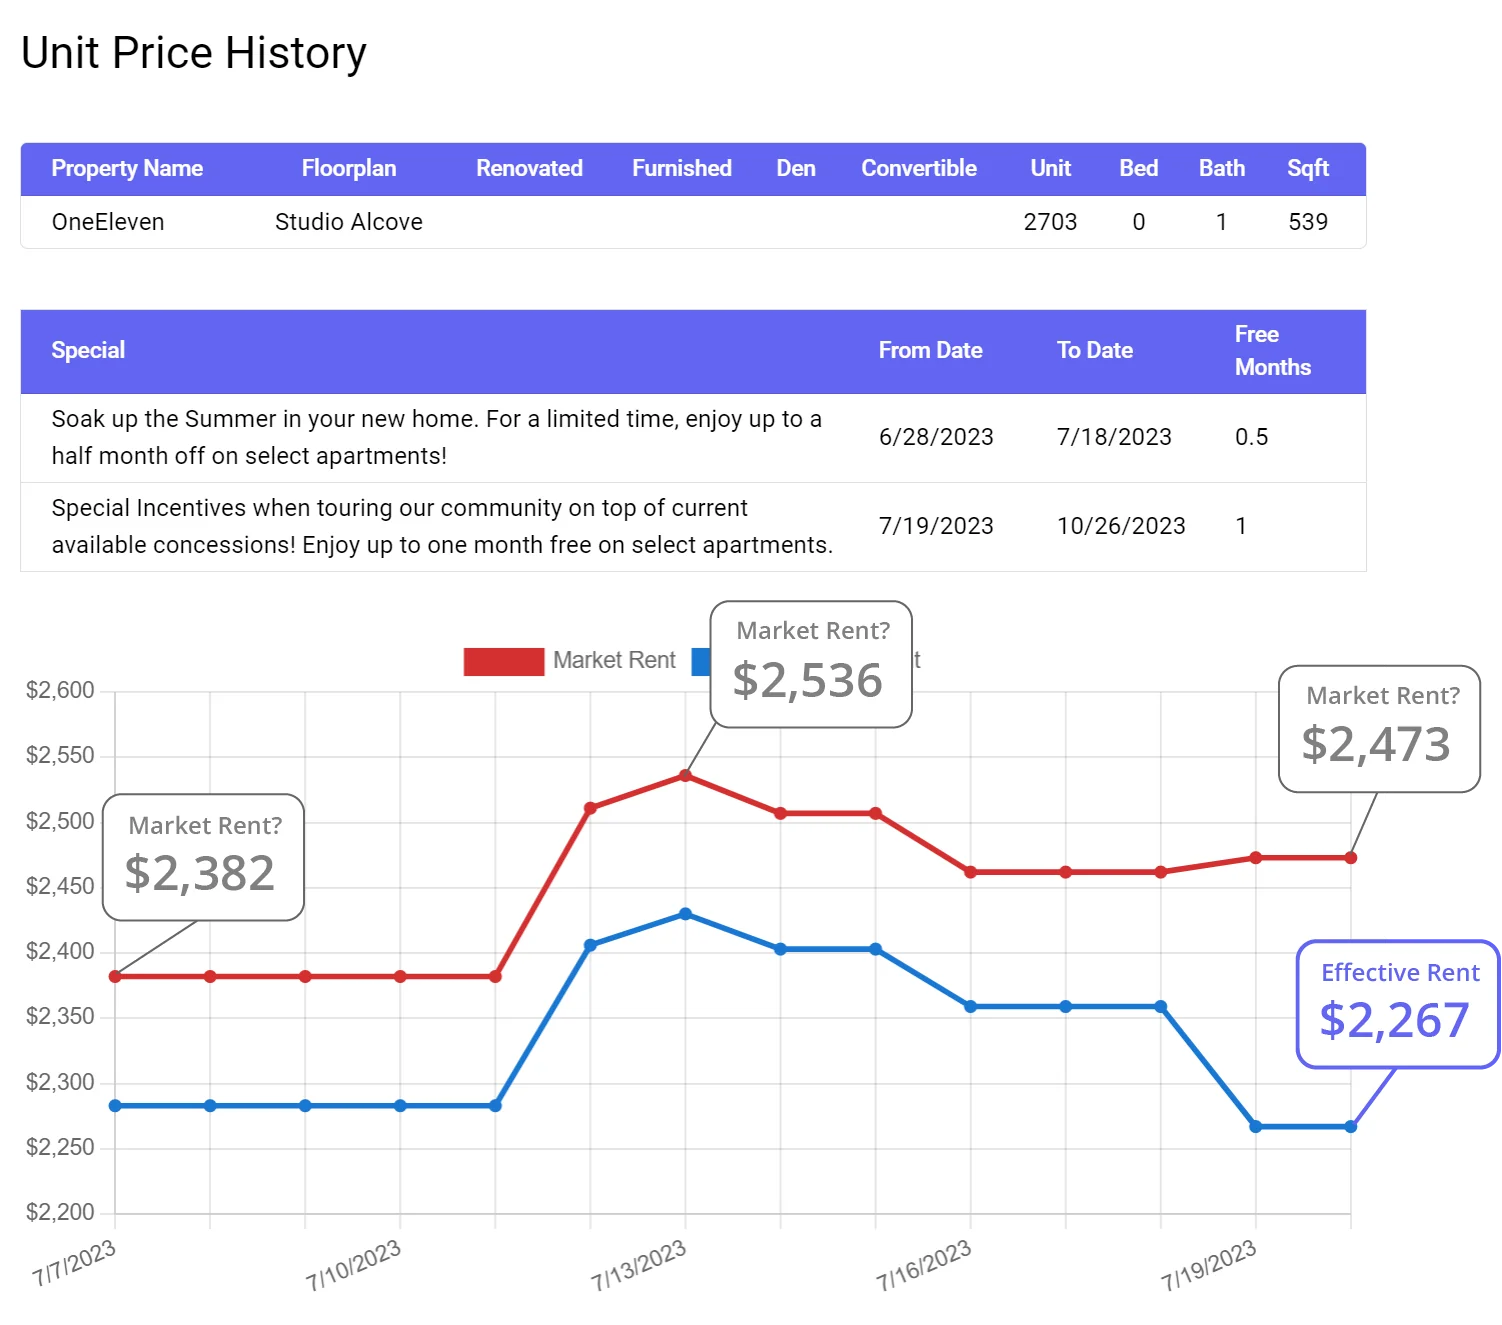
Task: Click the first red Market Rent data point
Action: click(x=115, y=976)
